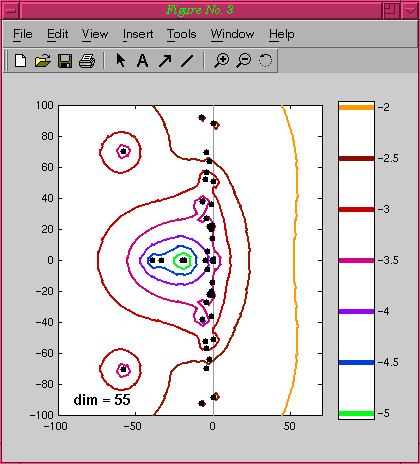The height and width of the screenshot is (464, 420).
Task: Open the Tools dropdown menu
Action: 182,34
